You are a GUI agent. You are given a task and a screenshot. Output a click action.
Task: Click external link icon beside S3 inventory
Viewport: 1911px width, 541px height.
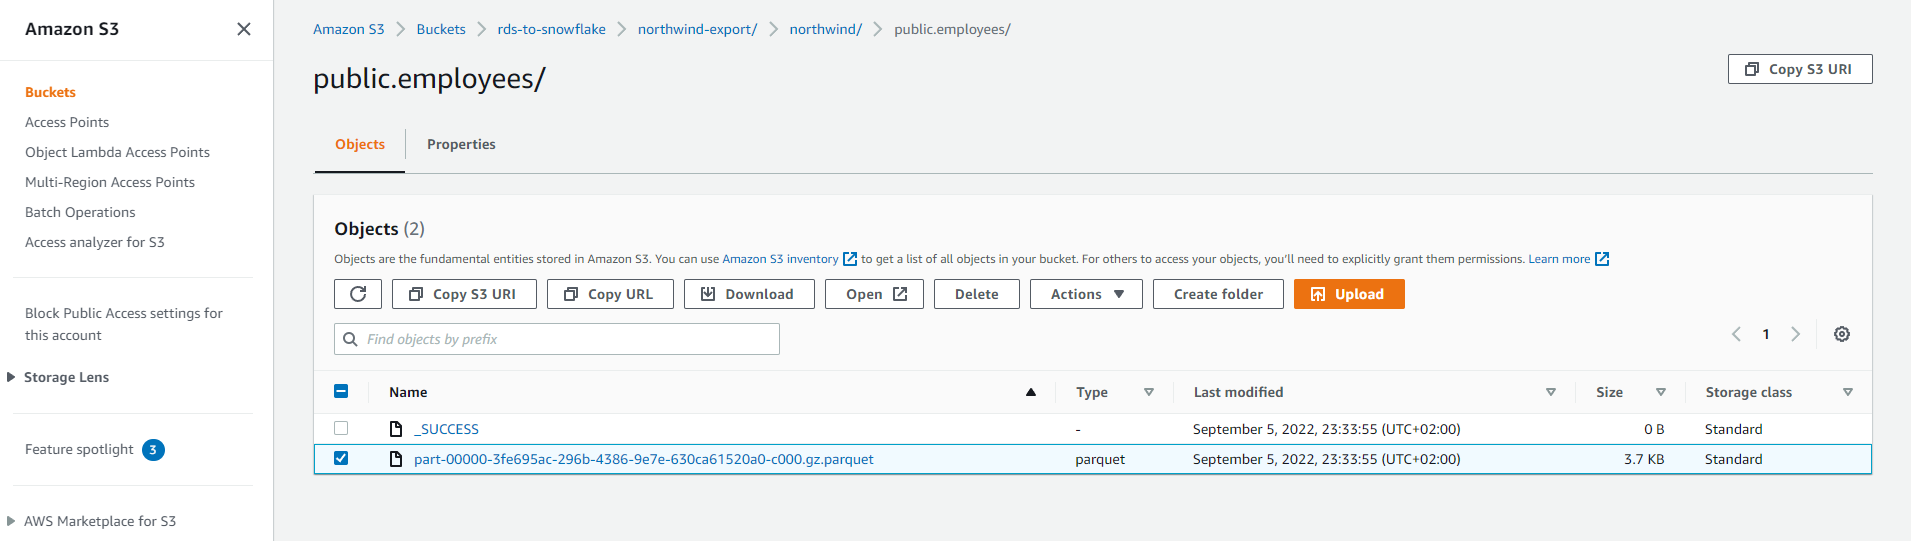click(850, 259)
